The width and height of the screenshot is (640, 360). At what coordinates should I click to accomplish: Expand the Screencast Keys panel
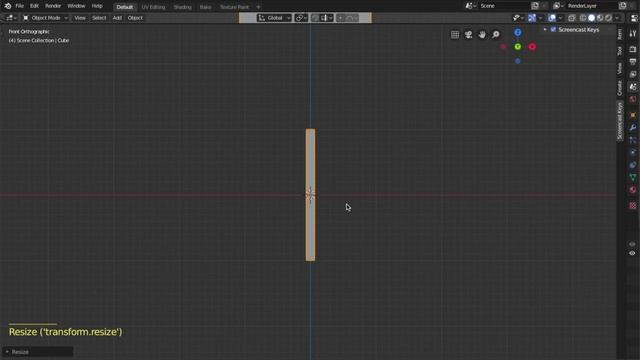[x=545, y=29]
